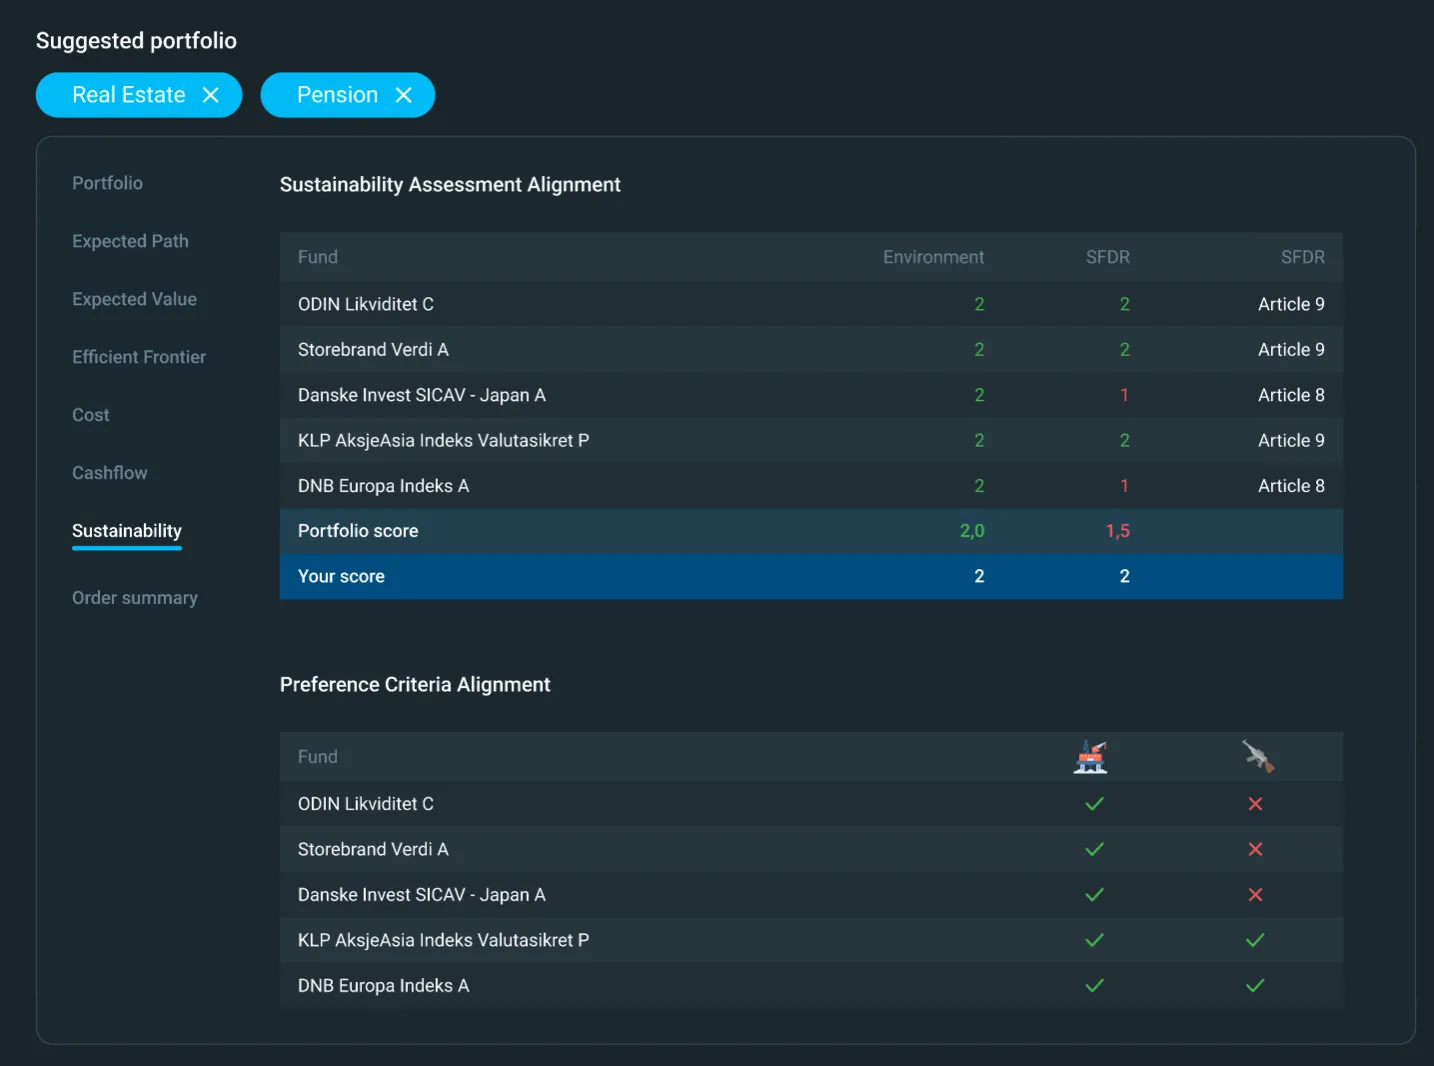Viewport: 1434px width, 1066px height.
Task: Click the weapons criteria rifle icon
Action: coord(1258,756)
